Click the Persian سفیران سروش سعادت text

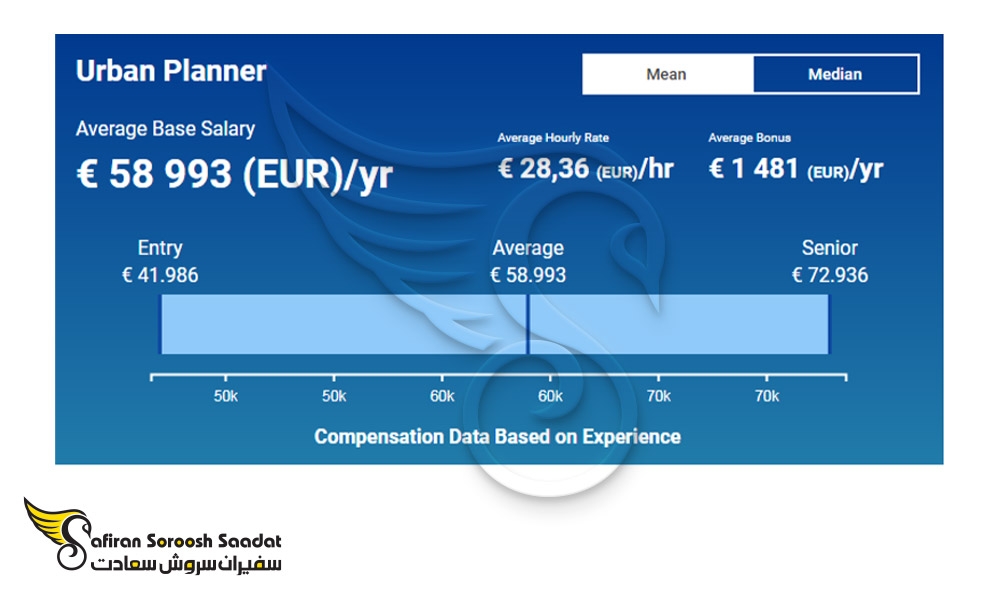[x=186, y=563]
